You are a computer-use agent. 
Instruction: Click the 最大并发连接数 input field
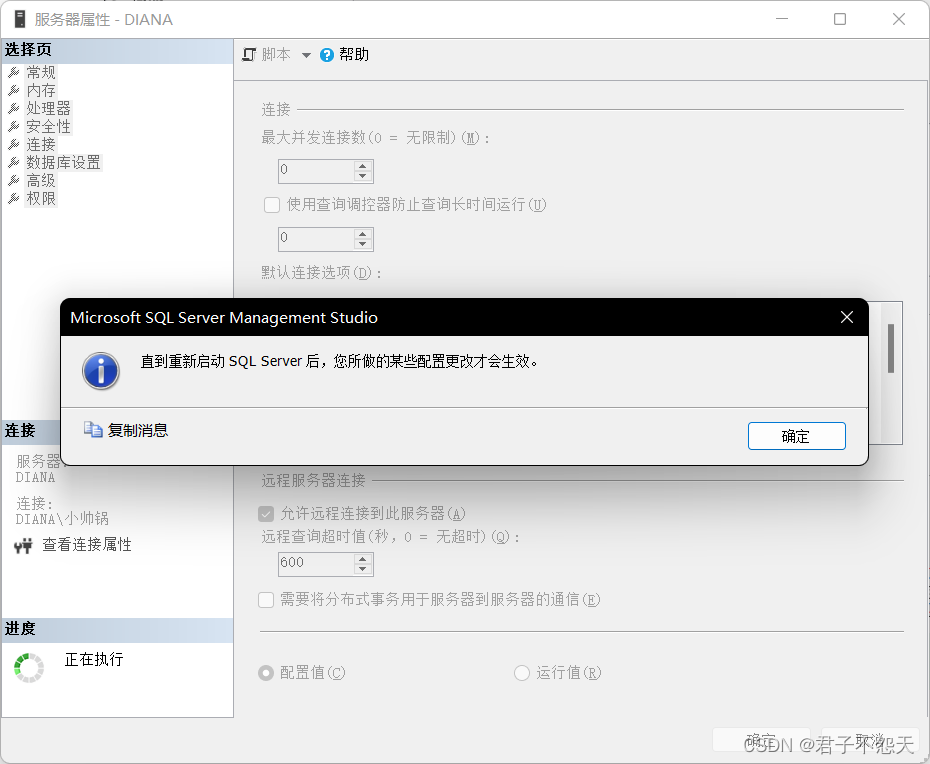tap(316, 171)
